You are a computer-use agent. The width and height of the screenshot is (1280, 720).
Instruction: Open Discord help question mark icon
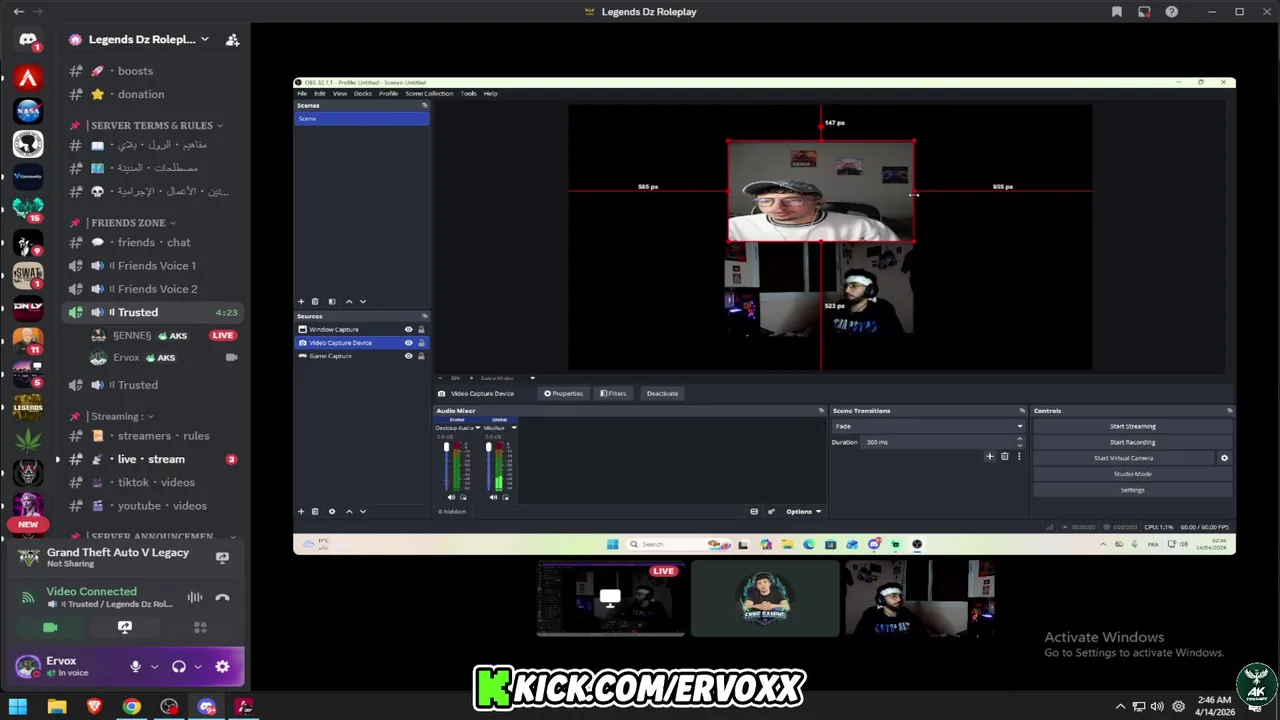coord(1171,12)
